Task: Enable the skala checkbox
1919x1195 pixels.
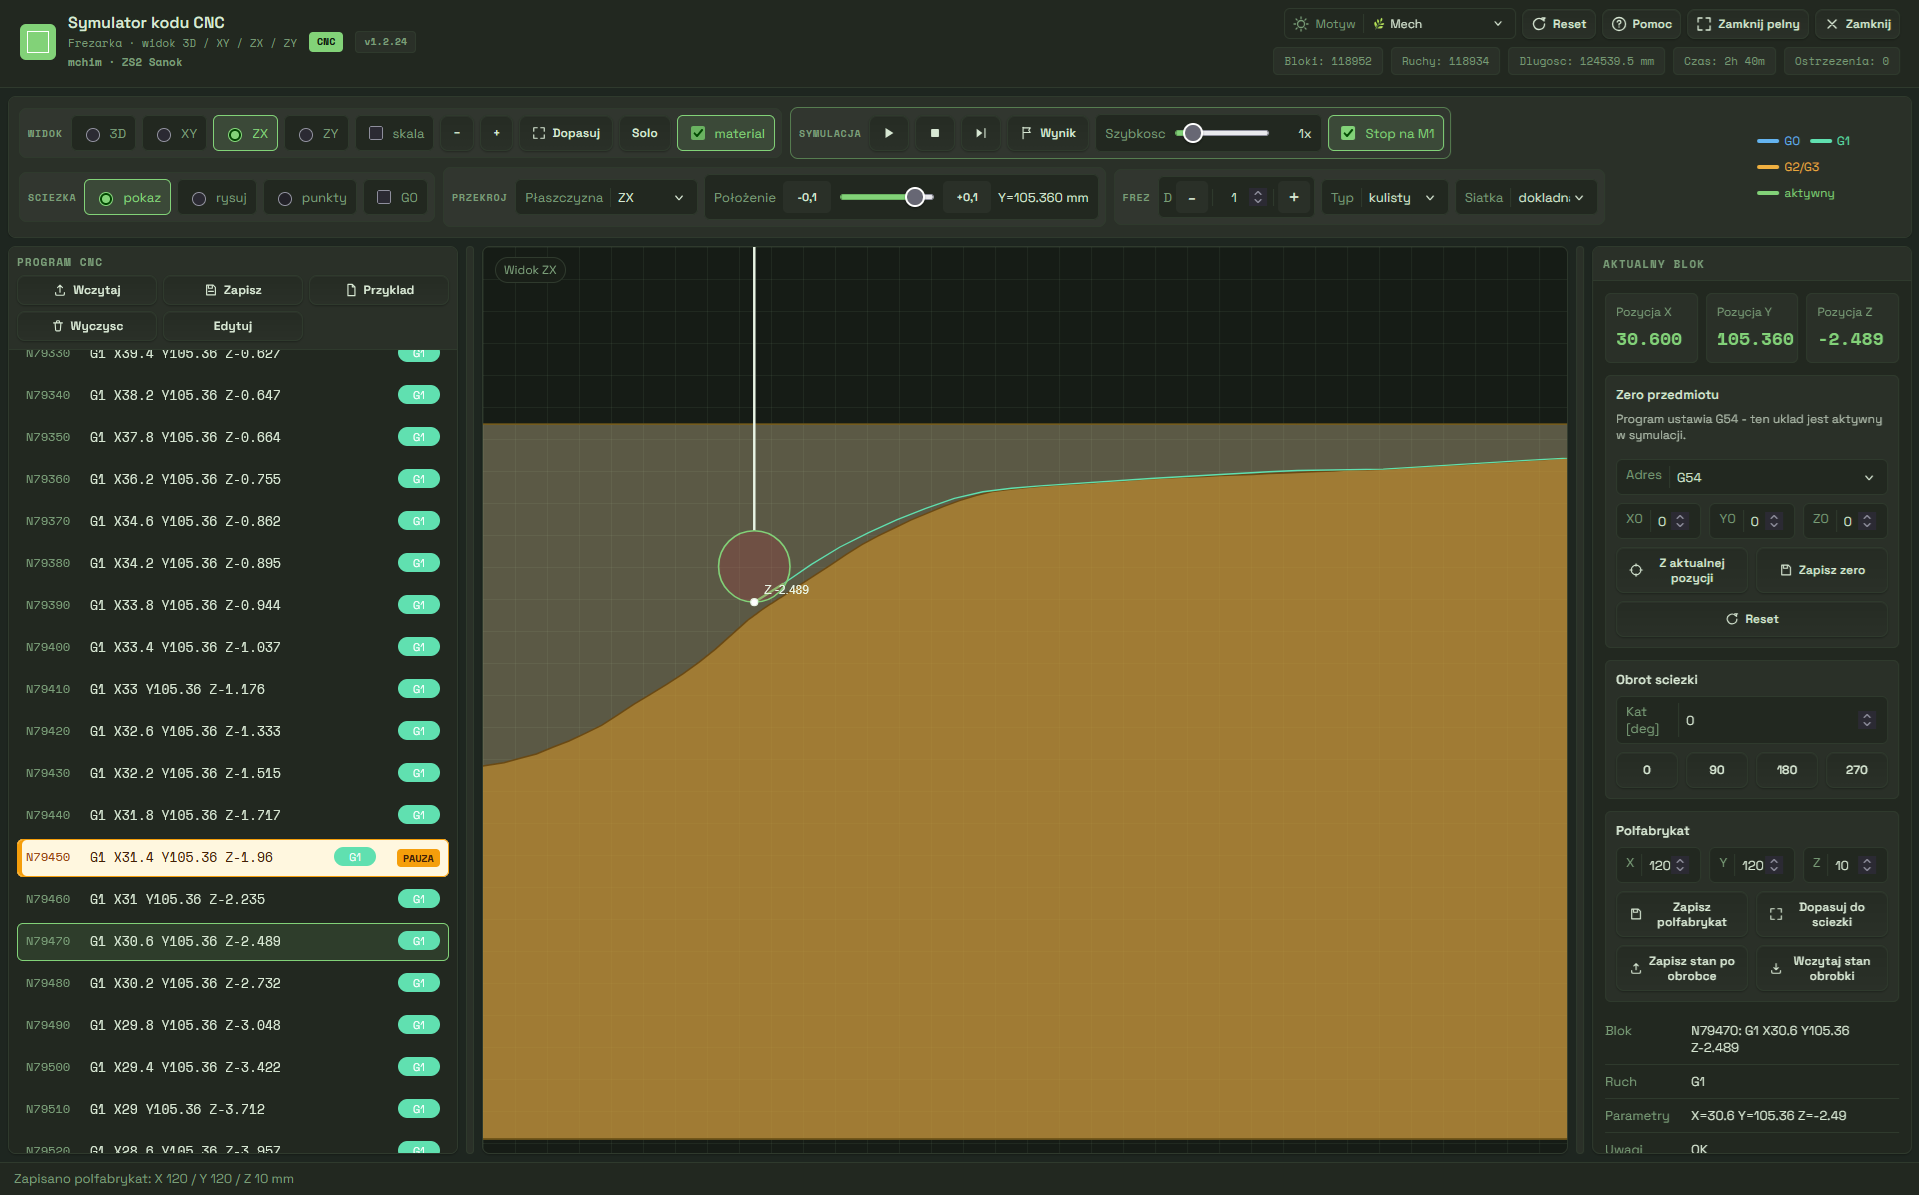Action: click(x=396, y=133)
